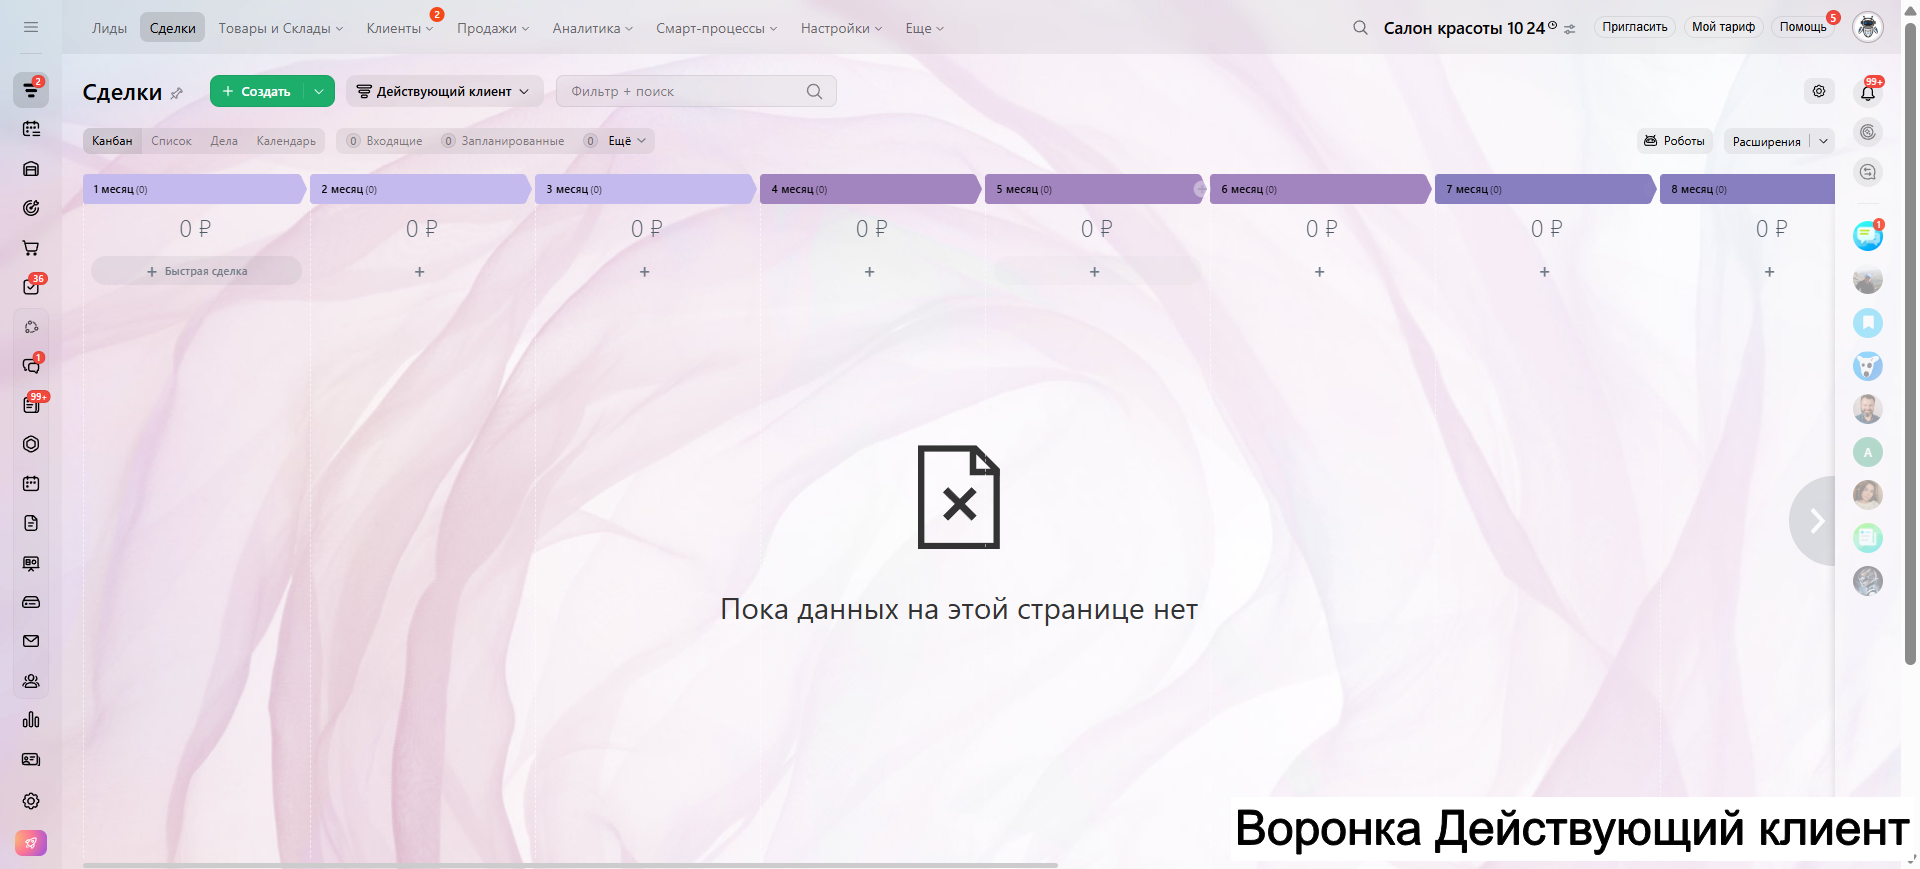Open the Действующий клиент funnel selector
Viewport: 1920px width, 869px height.
[444, 91]
